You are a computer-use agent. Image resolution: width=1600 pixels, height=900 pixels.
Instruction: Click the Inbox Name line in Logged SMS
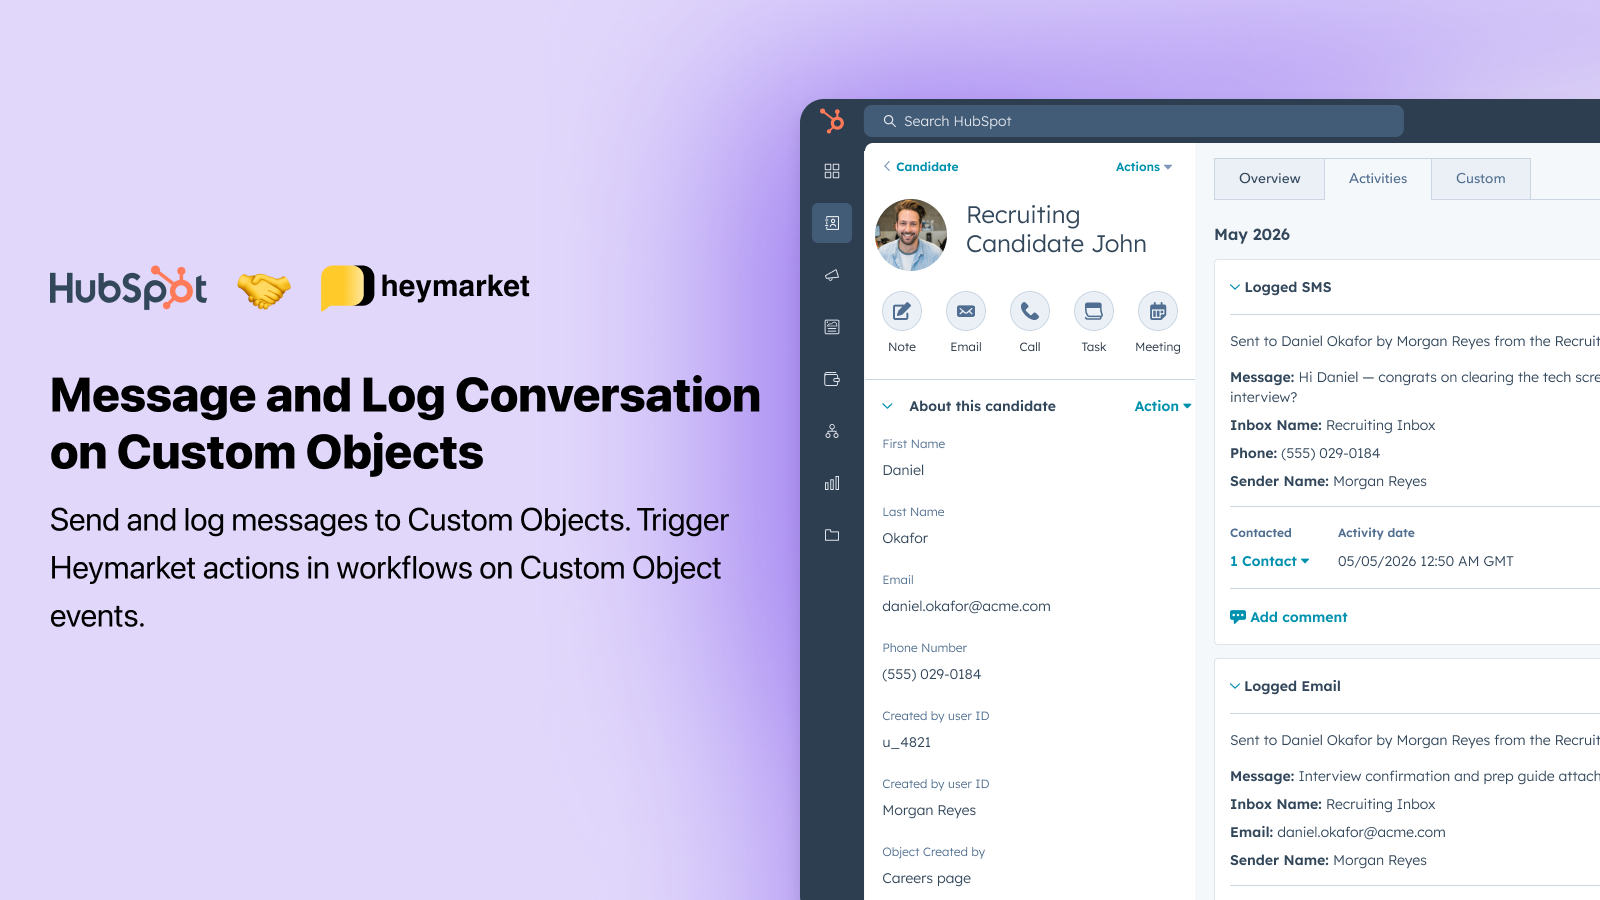tap(1332, 425)
